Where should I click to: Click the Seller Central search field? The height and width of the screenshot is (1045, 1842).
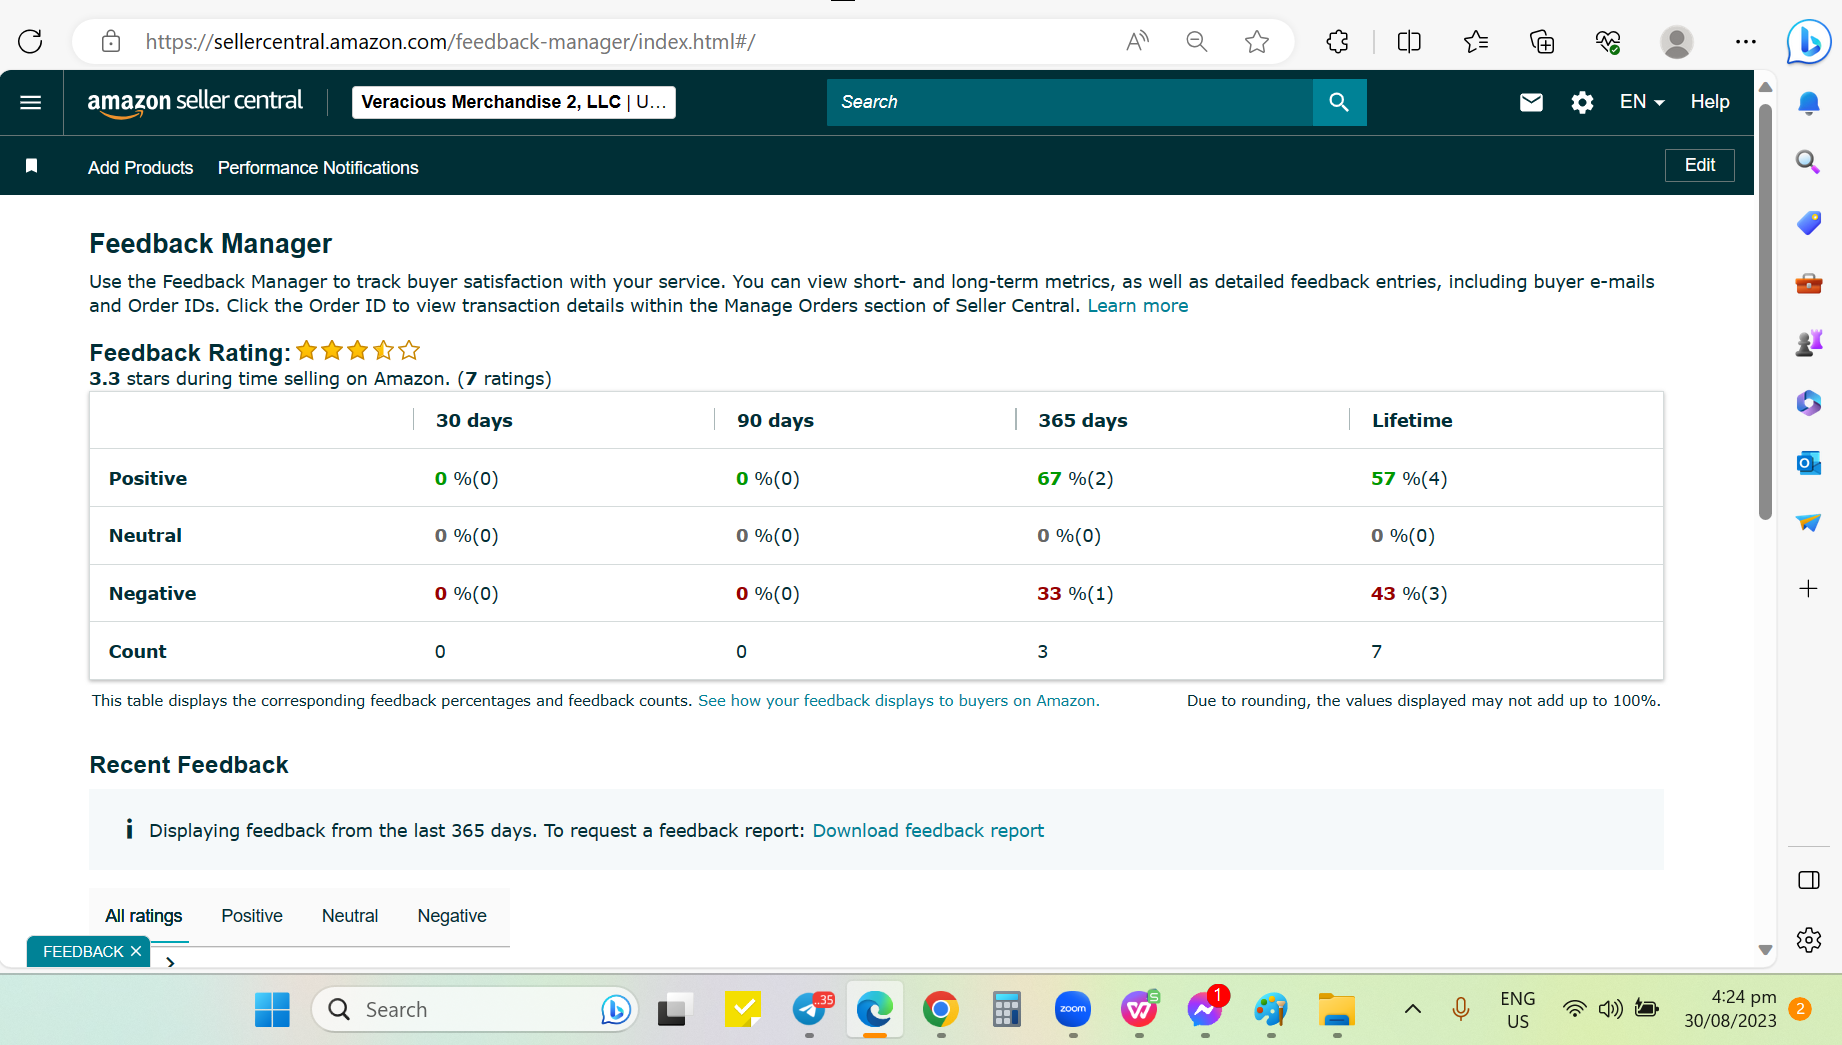pos(1069,102)
